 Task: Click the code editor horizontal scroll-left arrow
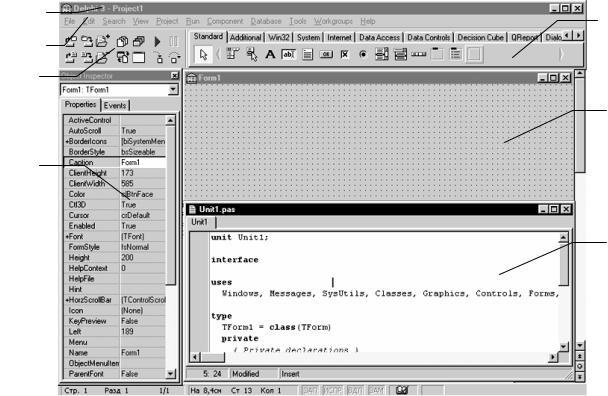pos(195,357)
